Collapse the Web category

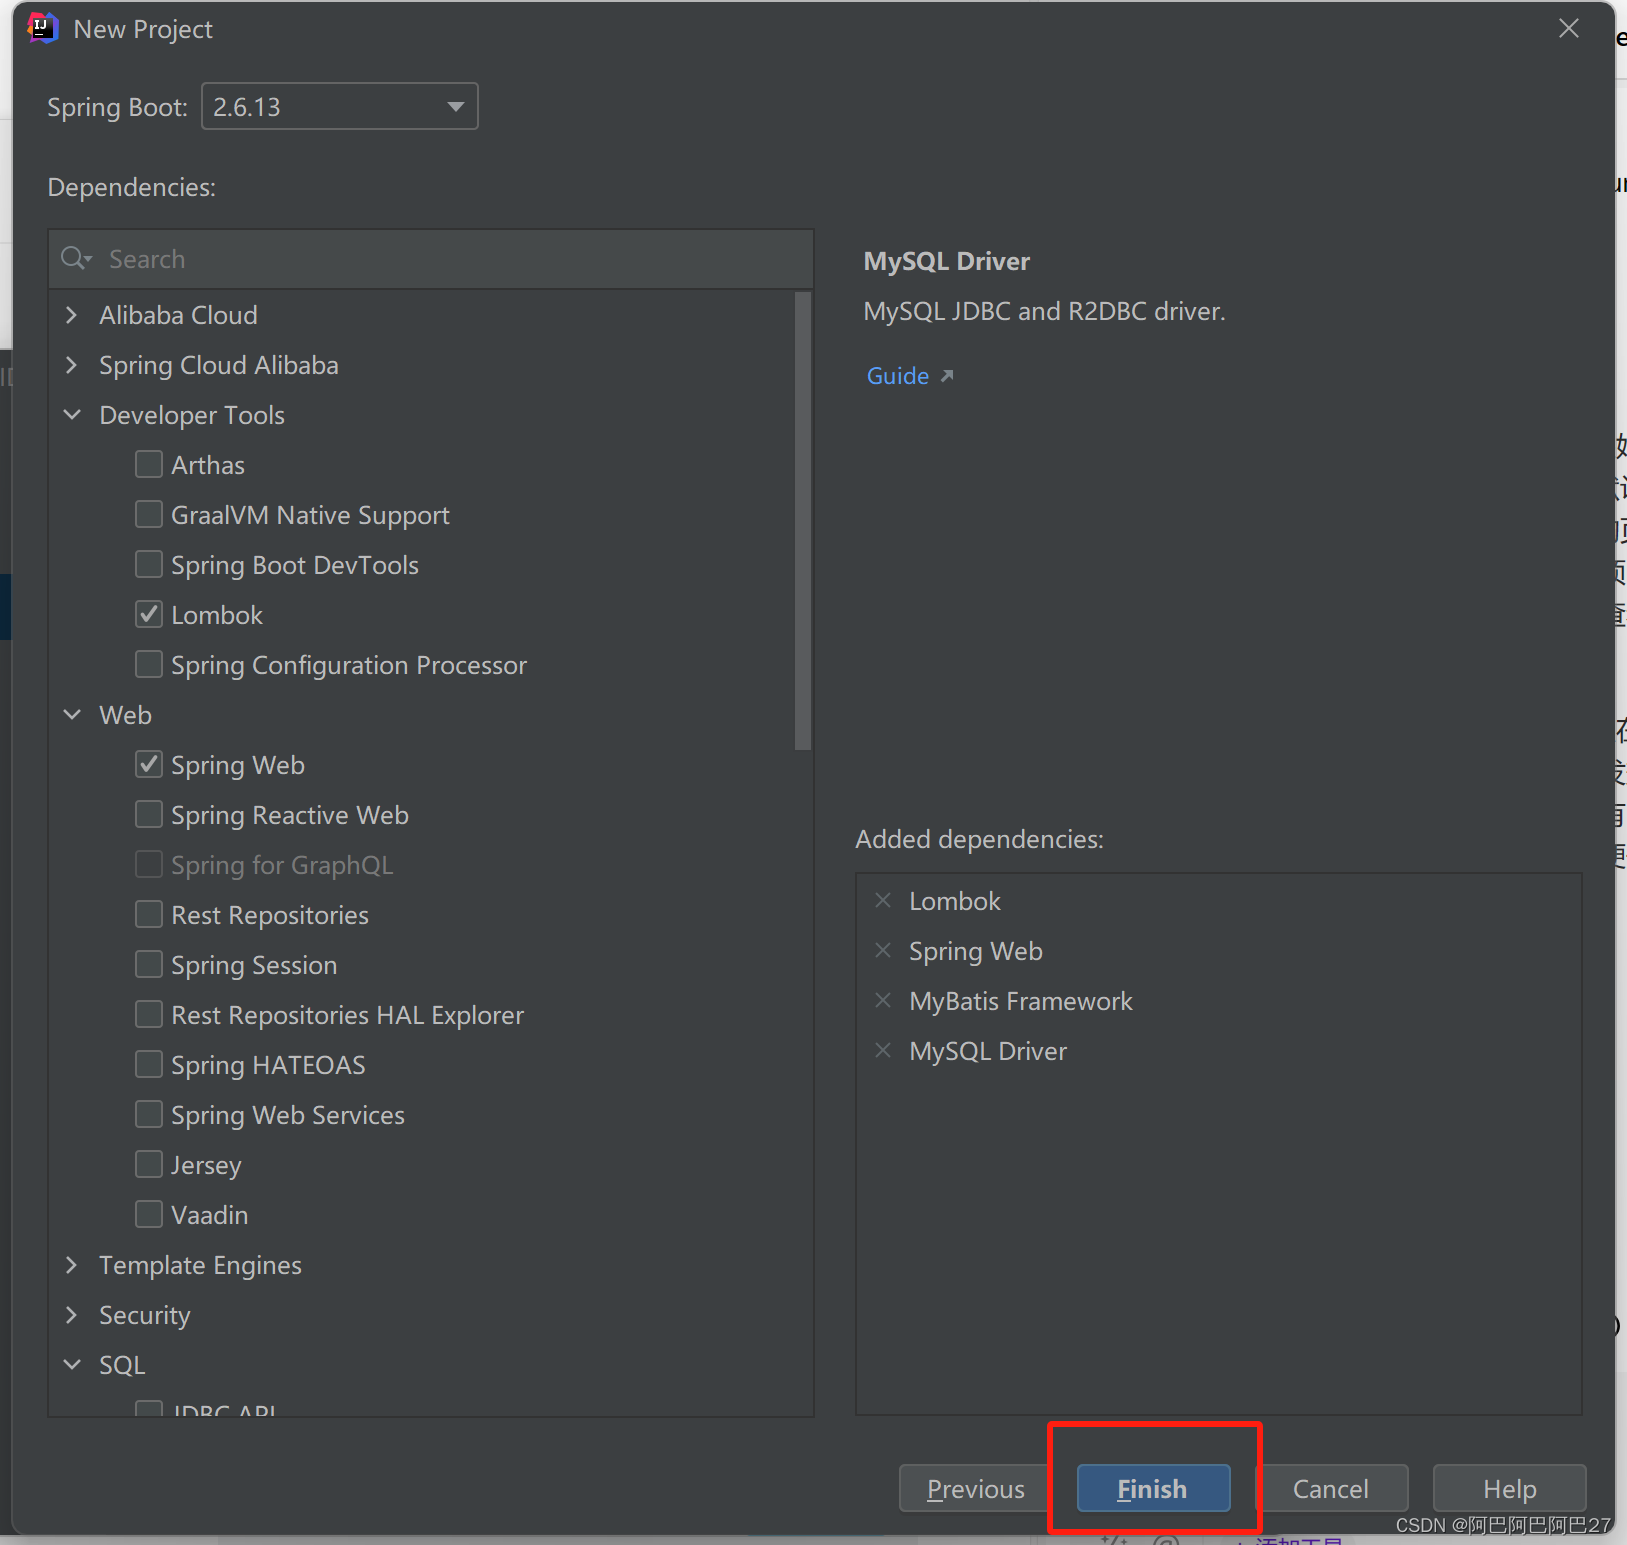72,714
